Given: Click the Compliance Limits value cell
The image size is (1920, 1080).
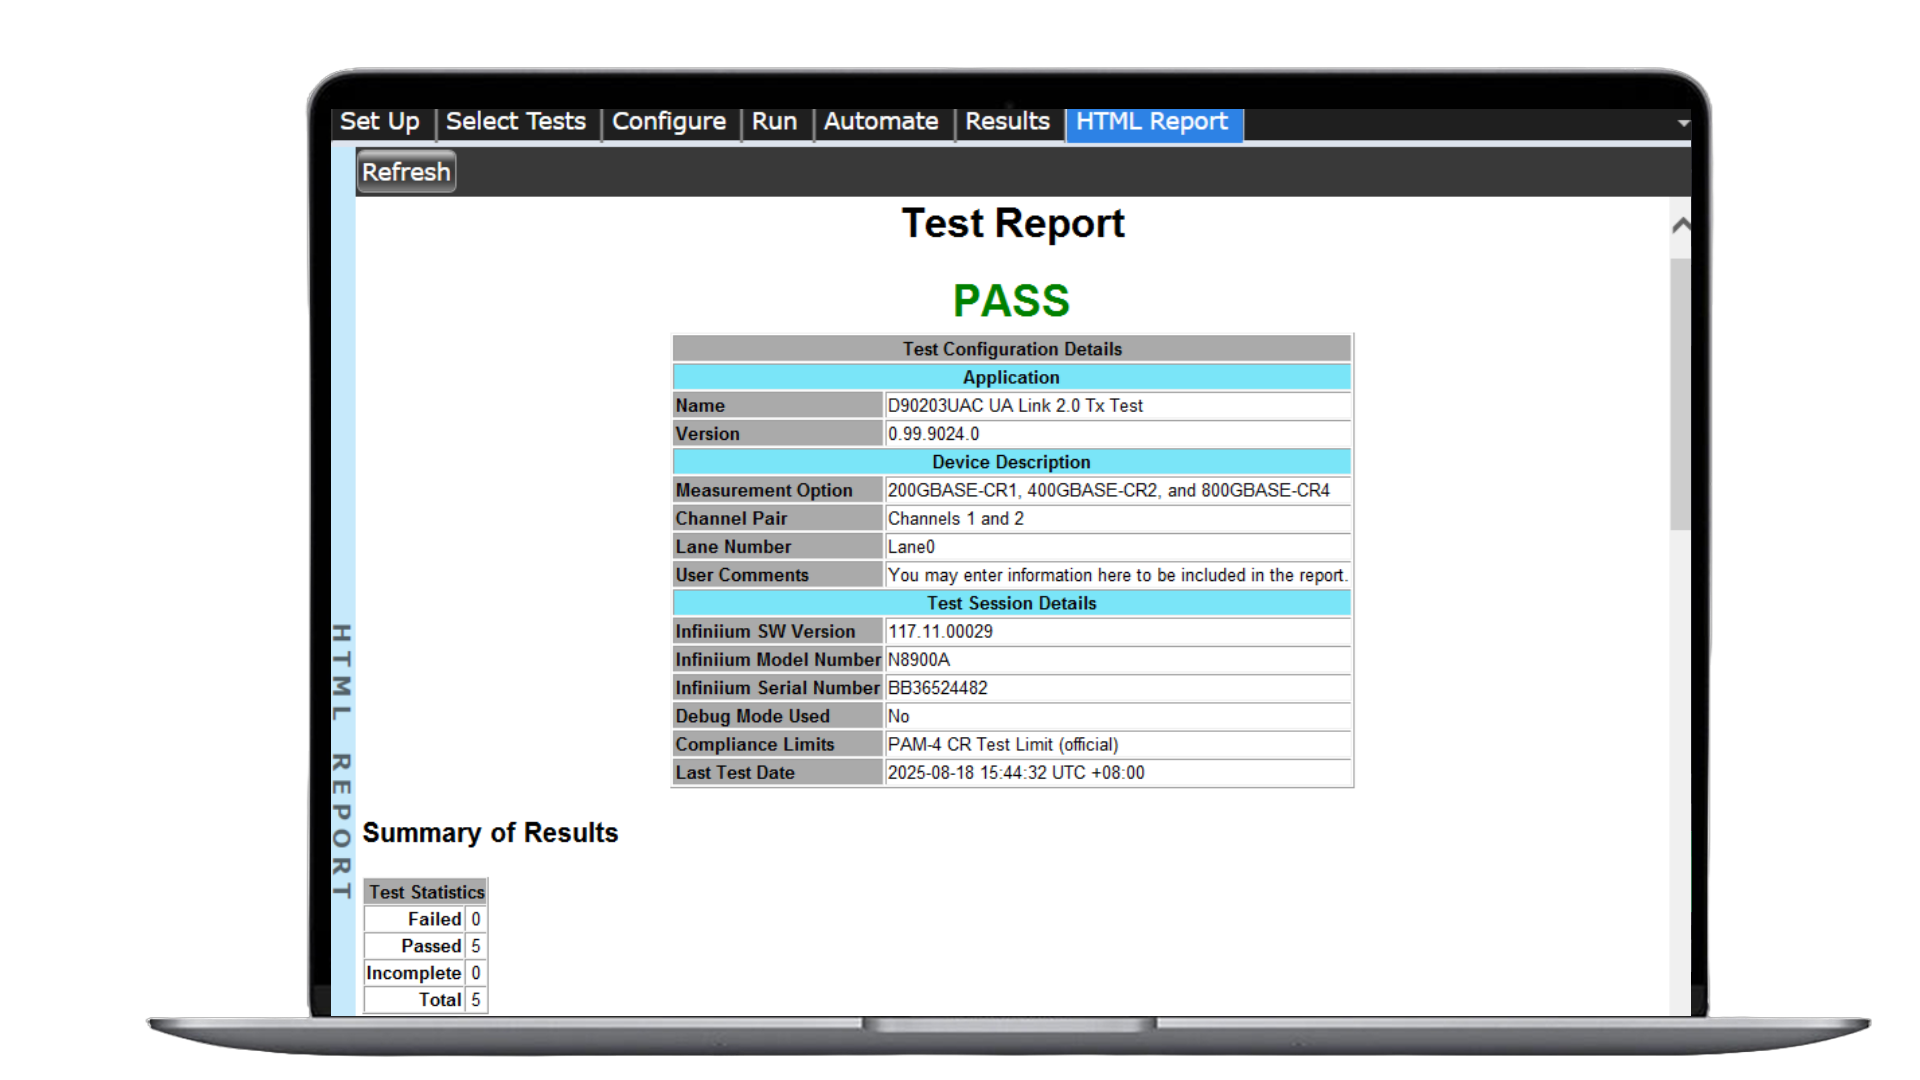Looking at the screenshot, I should (x=1118, y=745).
